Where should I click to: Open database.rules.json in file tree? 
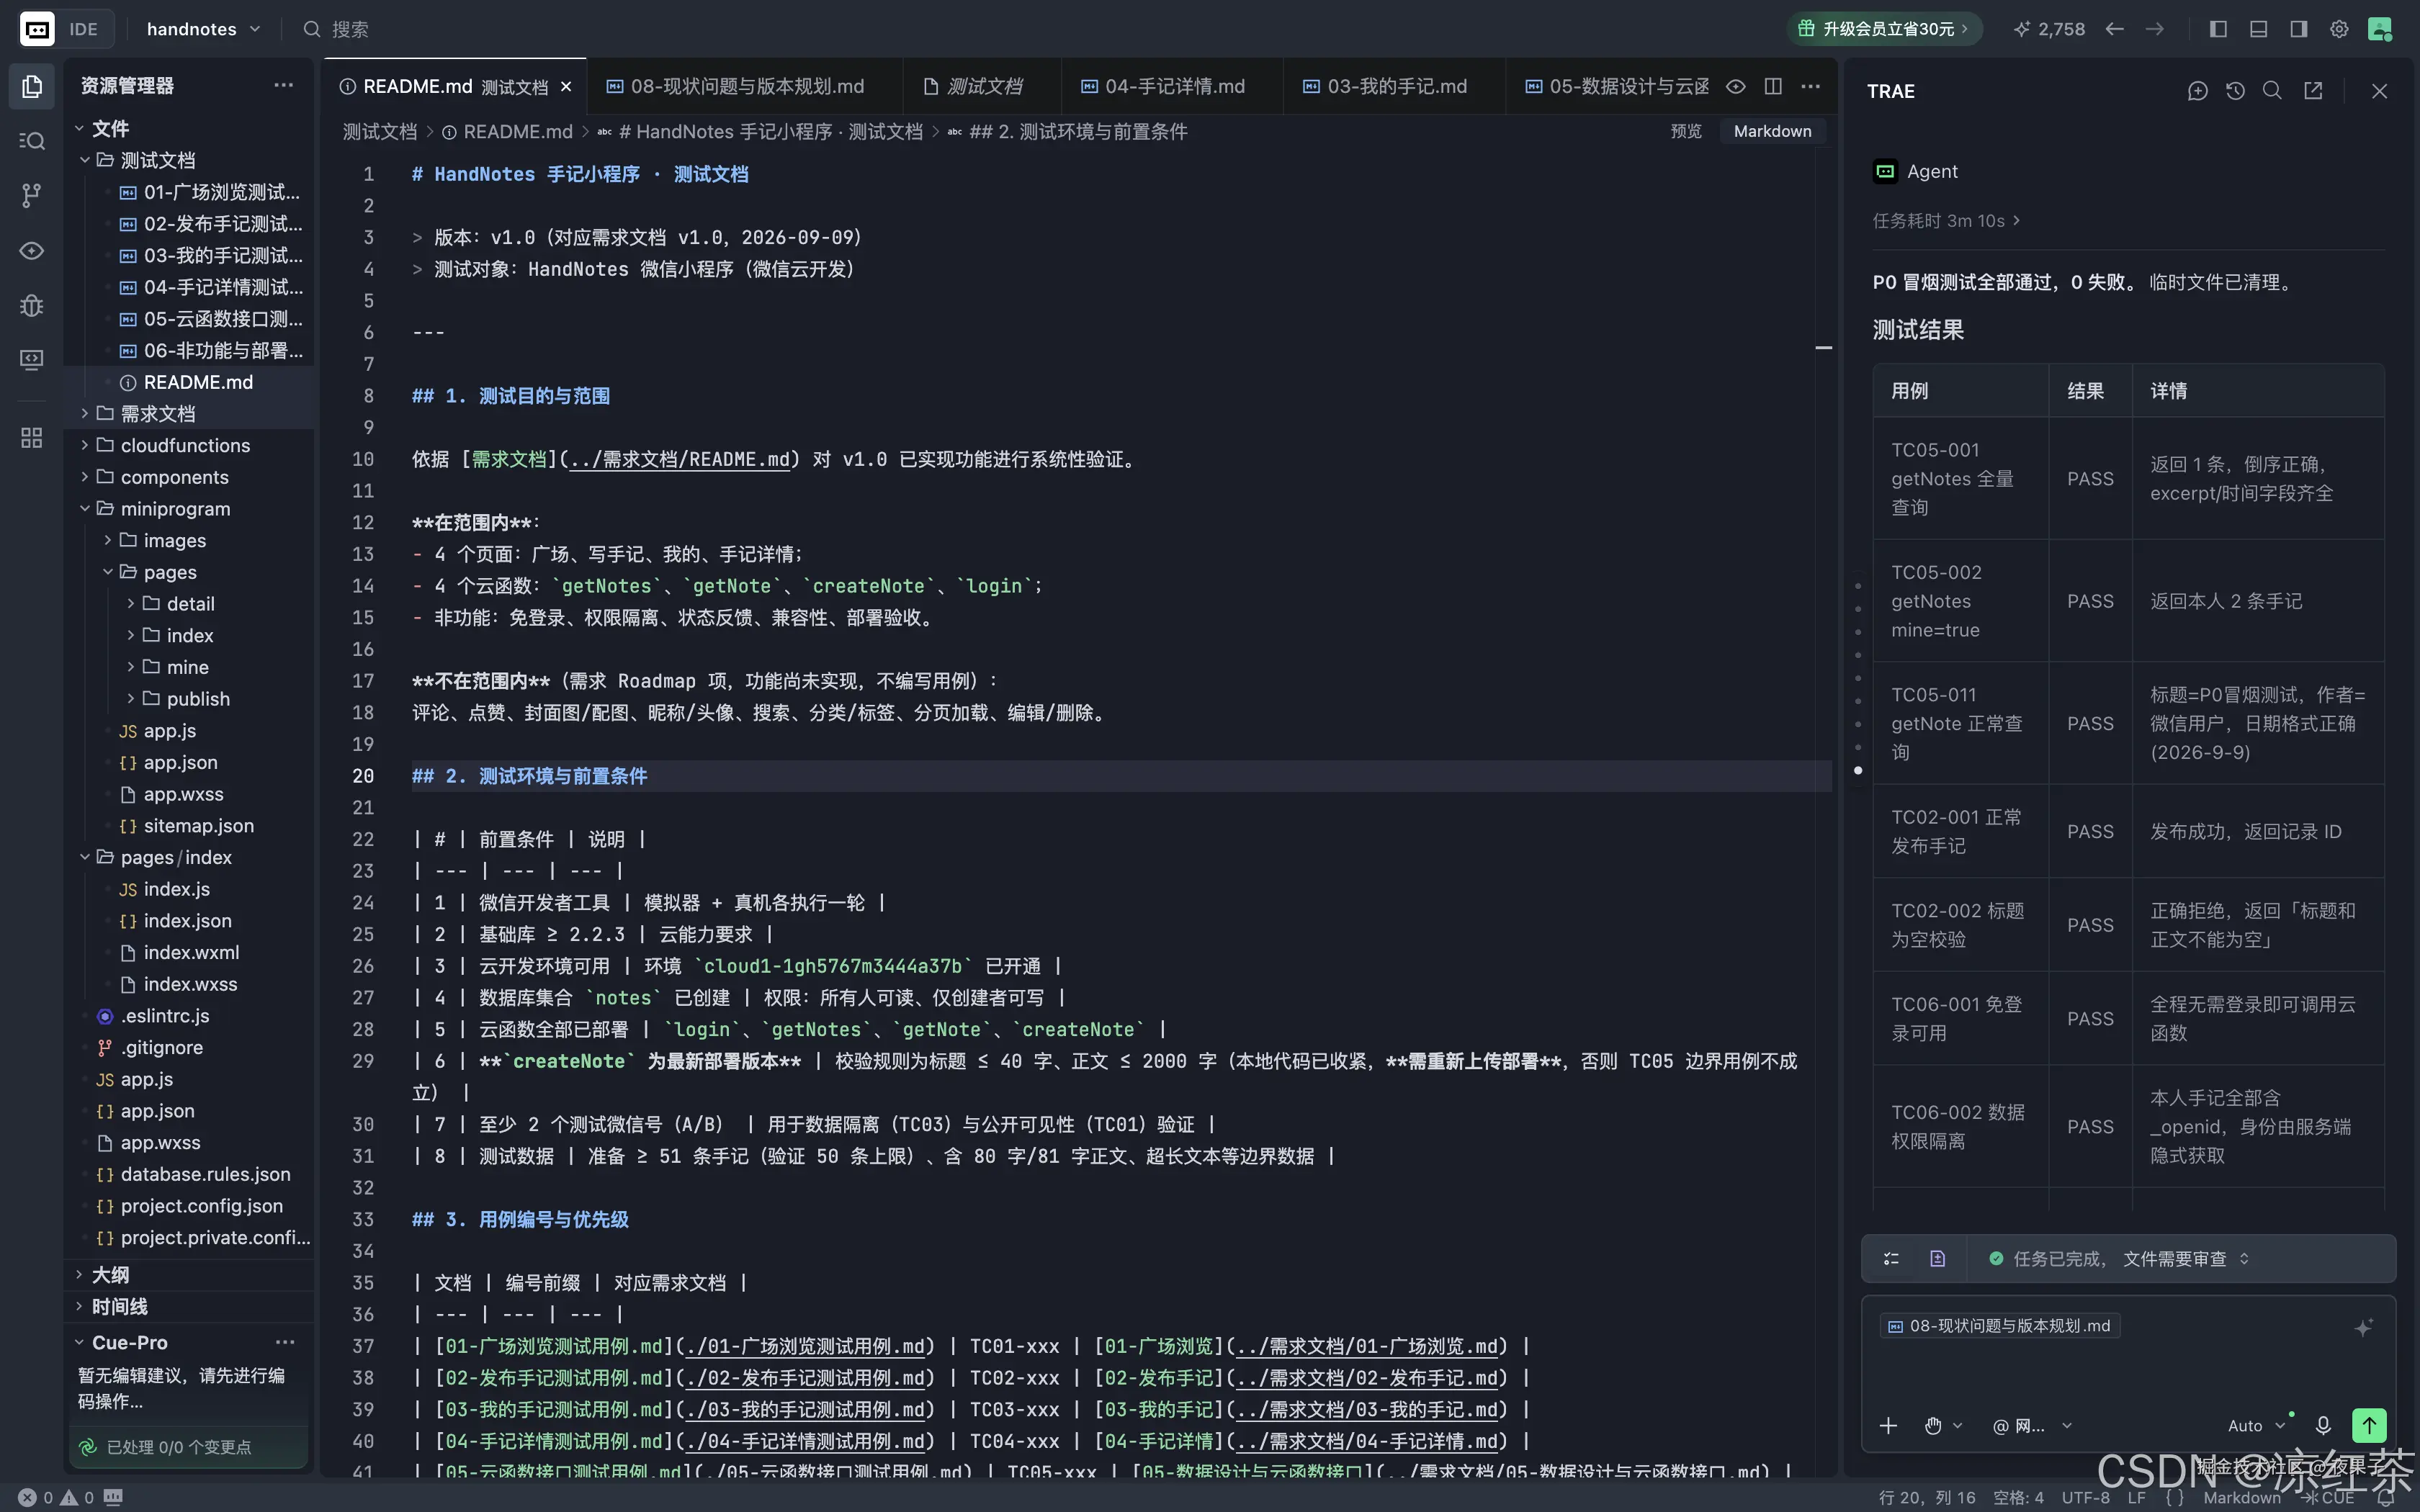[x=205, y=1174]
